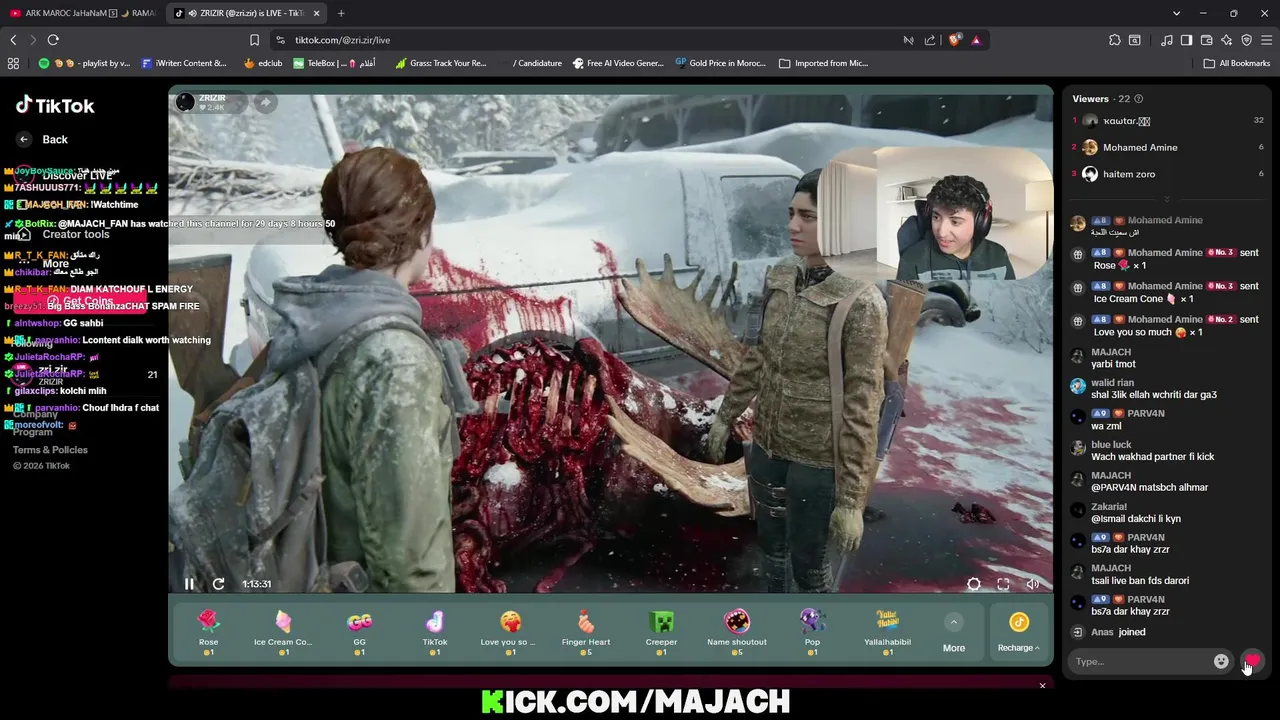Close the ZRIZIR TikTok tab

pos(317,13)
